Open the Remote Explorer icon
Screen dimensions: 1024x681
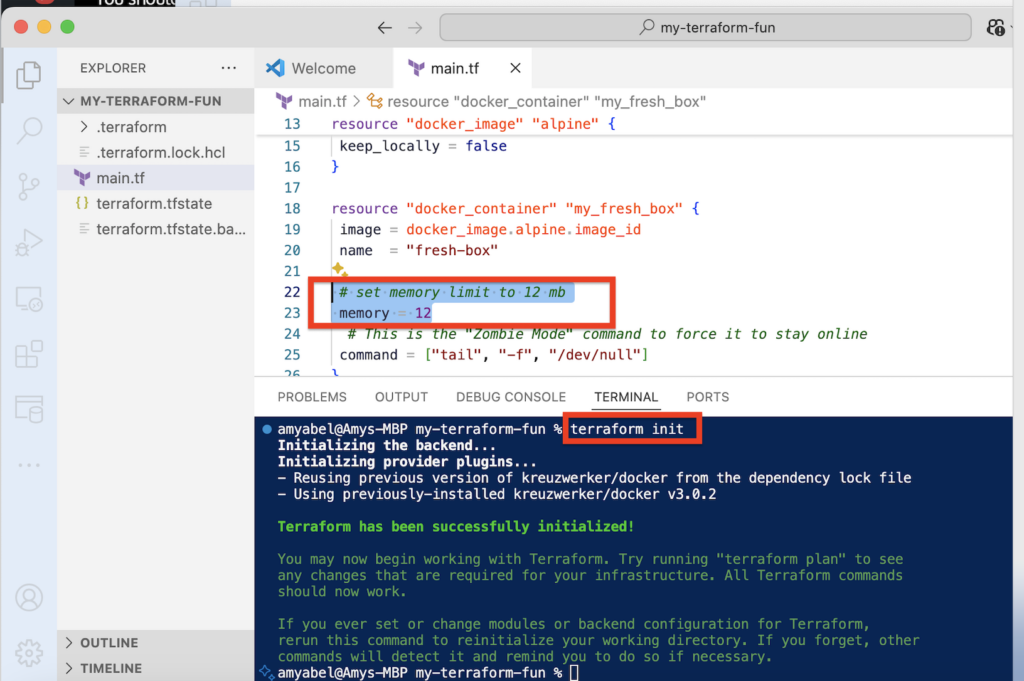29,298
